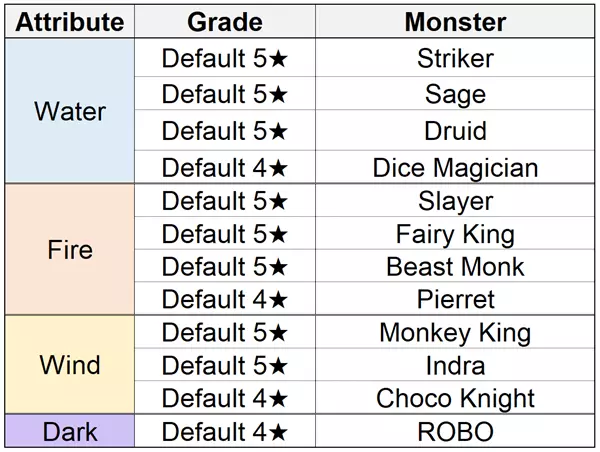This screenshot has width=600, height=452.
Task: Select the orange Fire attribute cell
Action: pyautogui.click(x=69, y=249)
